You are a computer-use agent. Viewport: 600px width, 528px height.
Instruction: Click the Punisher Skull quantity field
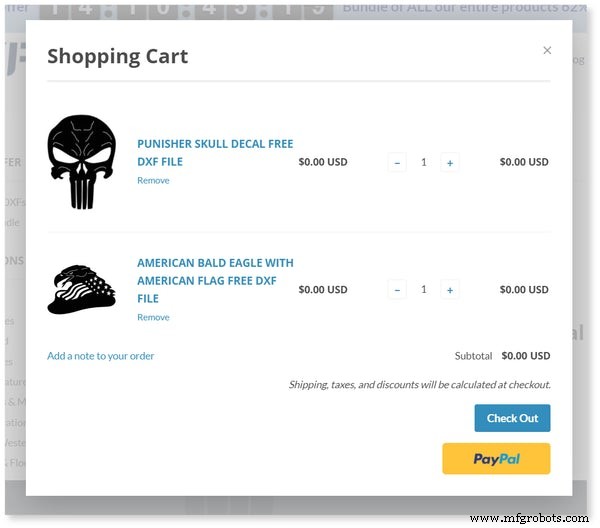(x=423, y=162)
